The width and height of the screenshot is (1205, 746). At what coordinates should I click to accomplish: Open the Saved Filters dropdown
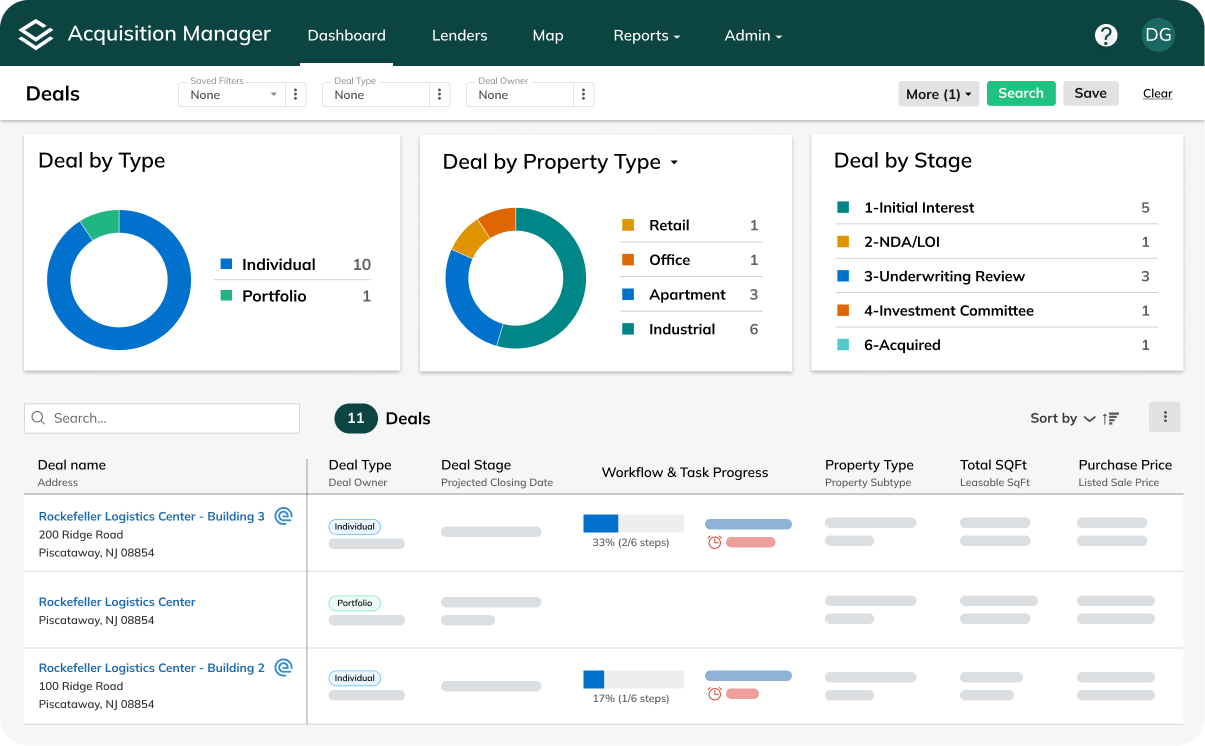(232, 95)
